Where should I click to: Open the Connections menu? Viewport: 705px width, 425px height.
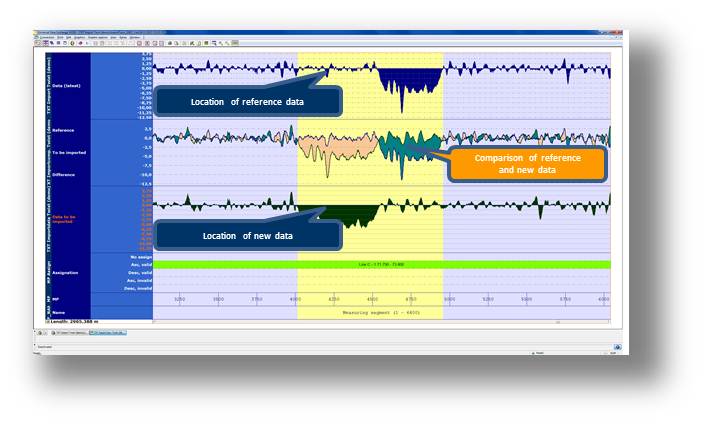point(47,37)
